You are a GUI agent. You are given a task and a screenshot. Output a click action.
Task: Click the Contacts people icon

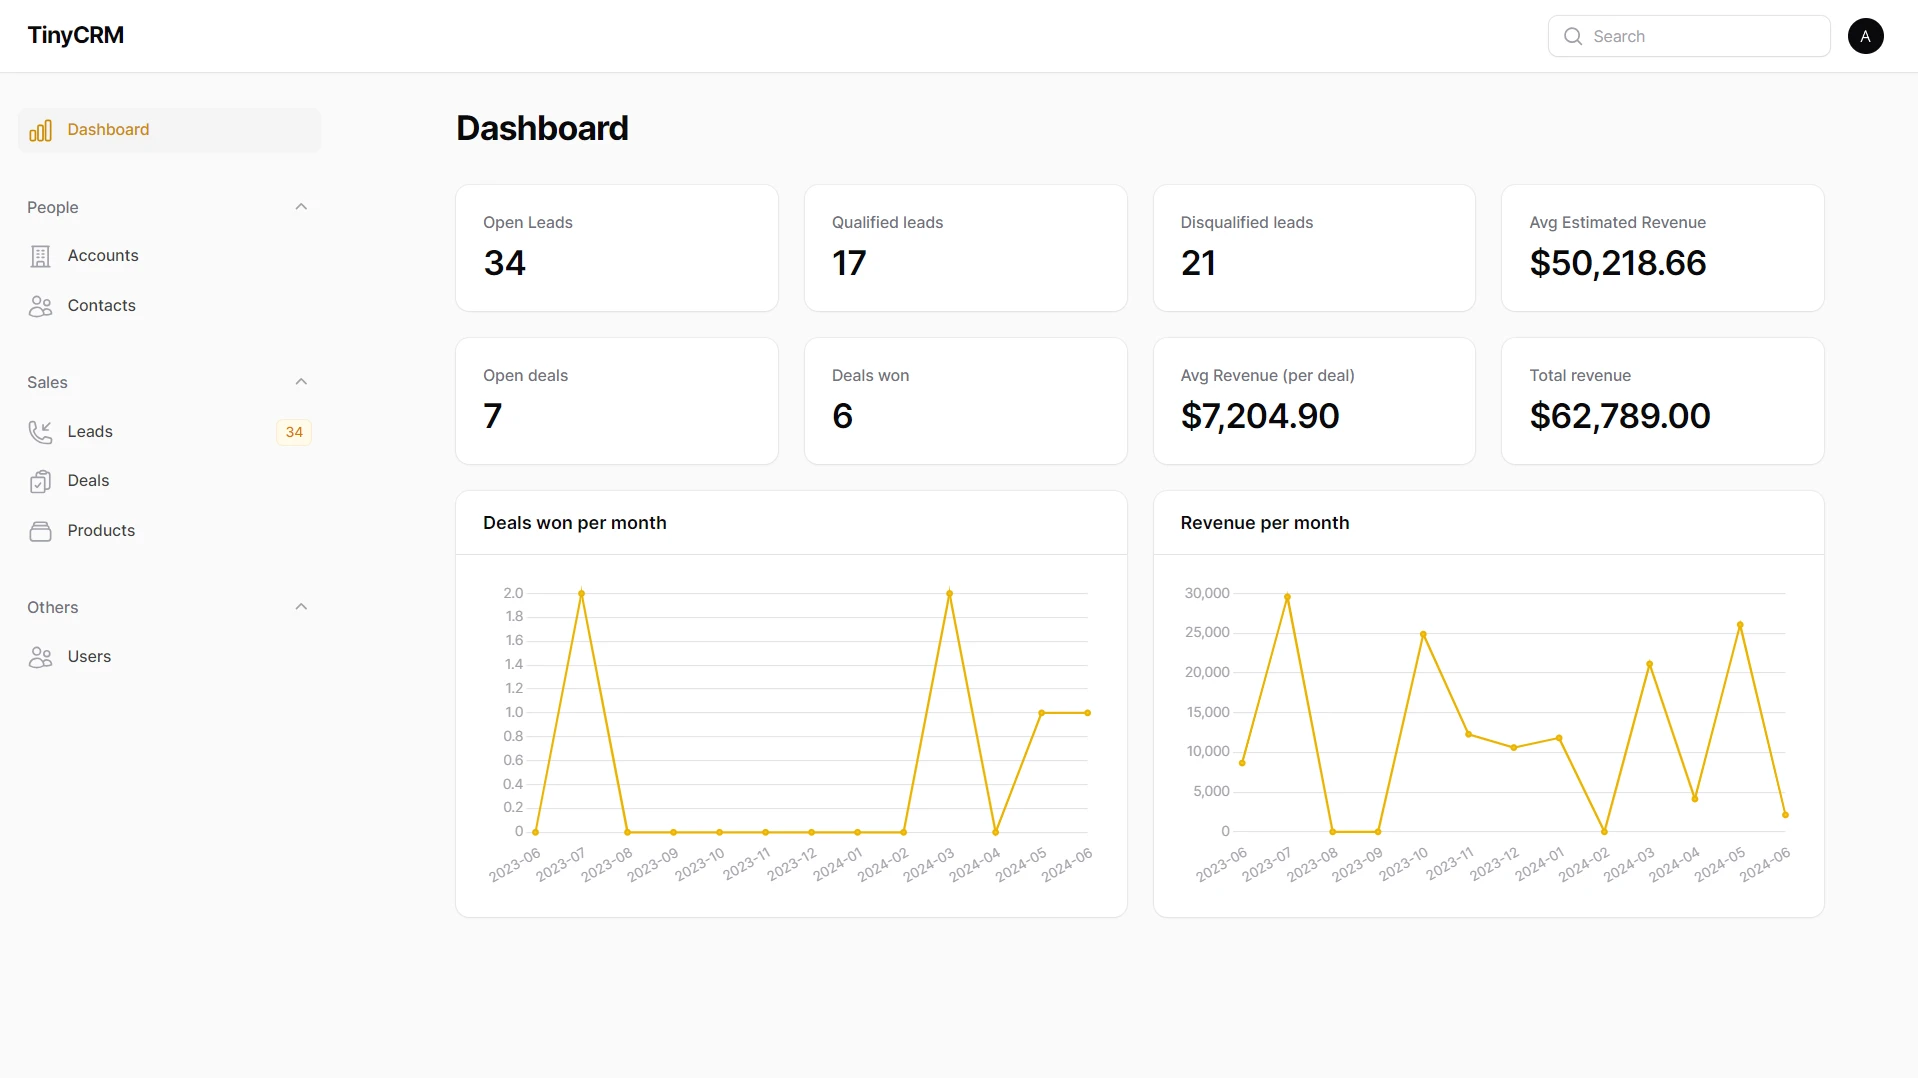(x=40, y=306)
